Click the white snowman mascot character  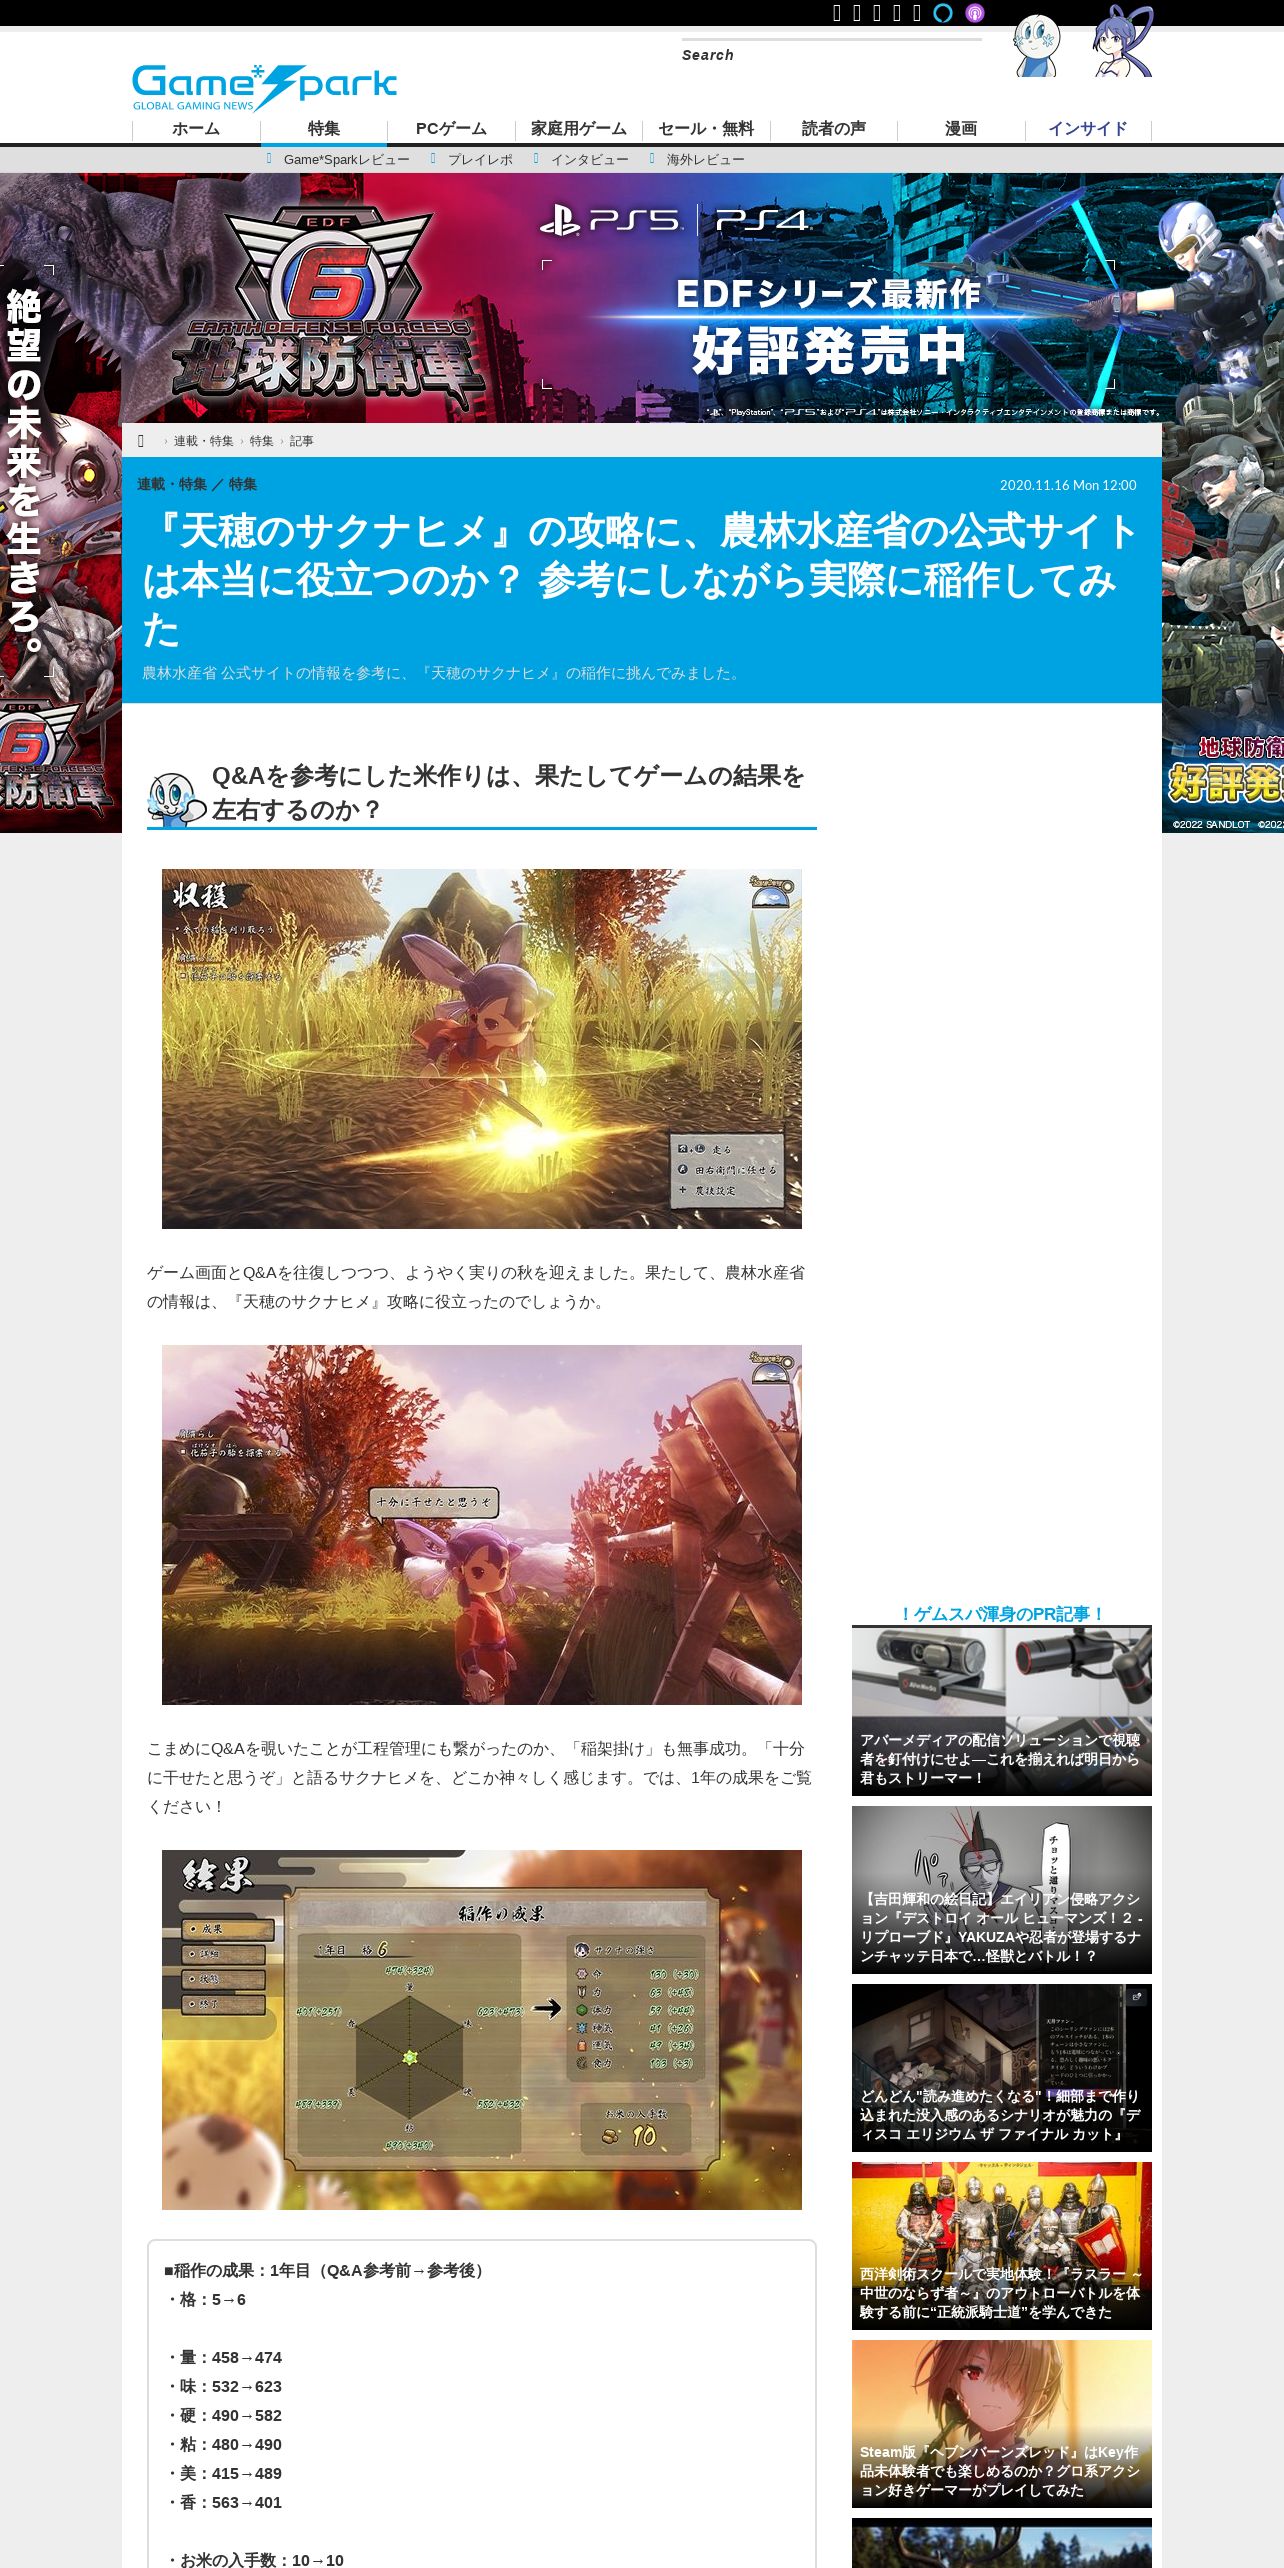click(x=1036, y=46)
